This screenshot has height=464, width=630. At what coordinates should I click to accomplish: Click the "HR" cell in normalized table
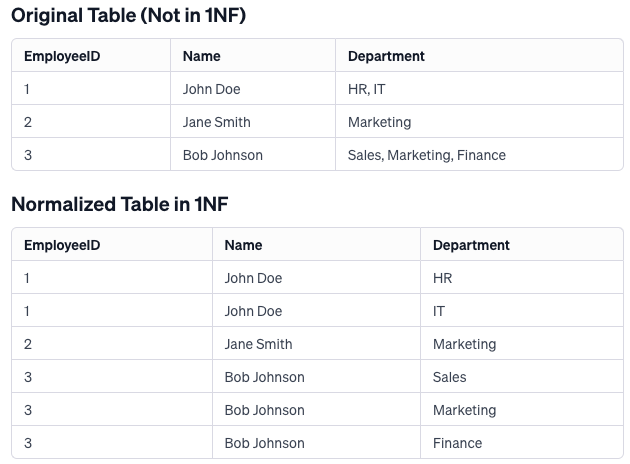[x=442, y=278]
